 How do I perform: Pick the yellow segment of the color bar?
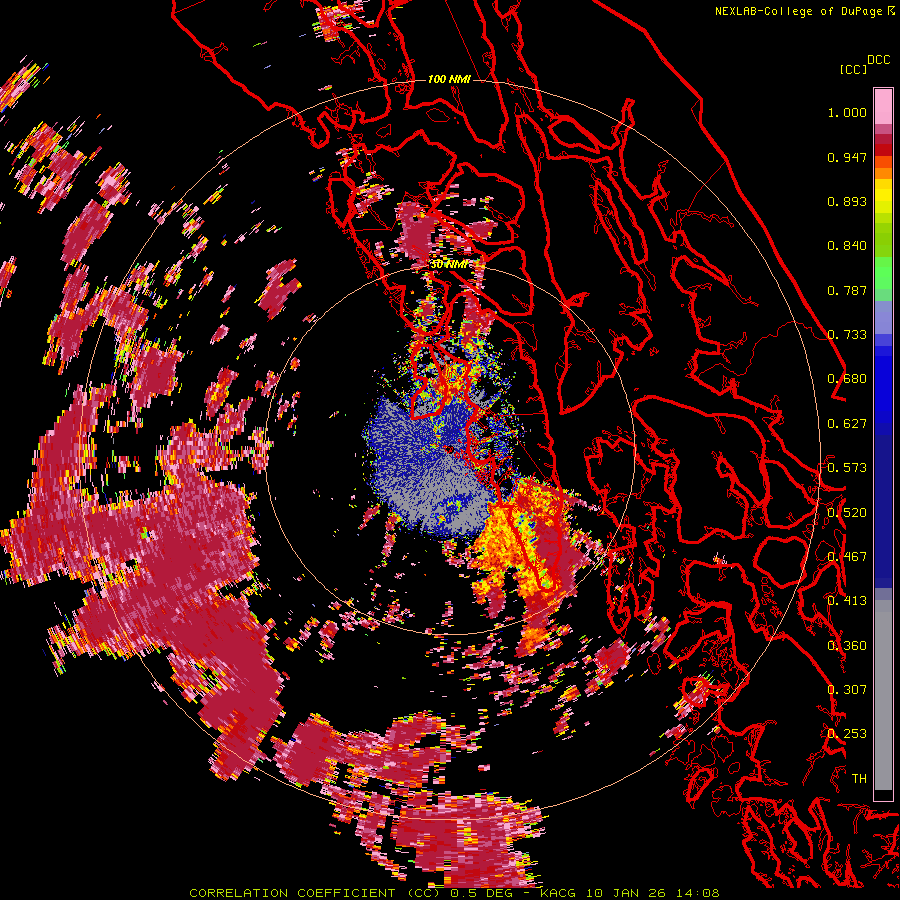point(883,197)
